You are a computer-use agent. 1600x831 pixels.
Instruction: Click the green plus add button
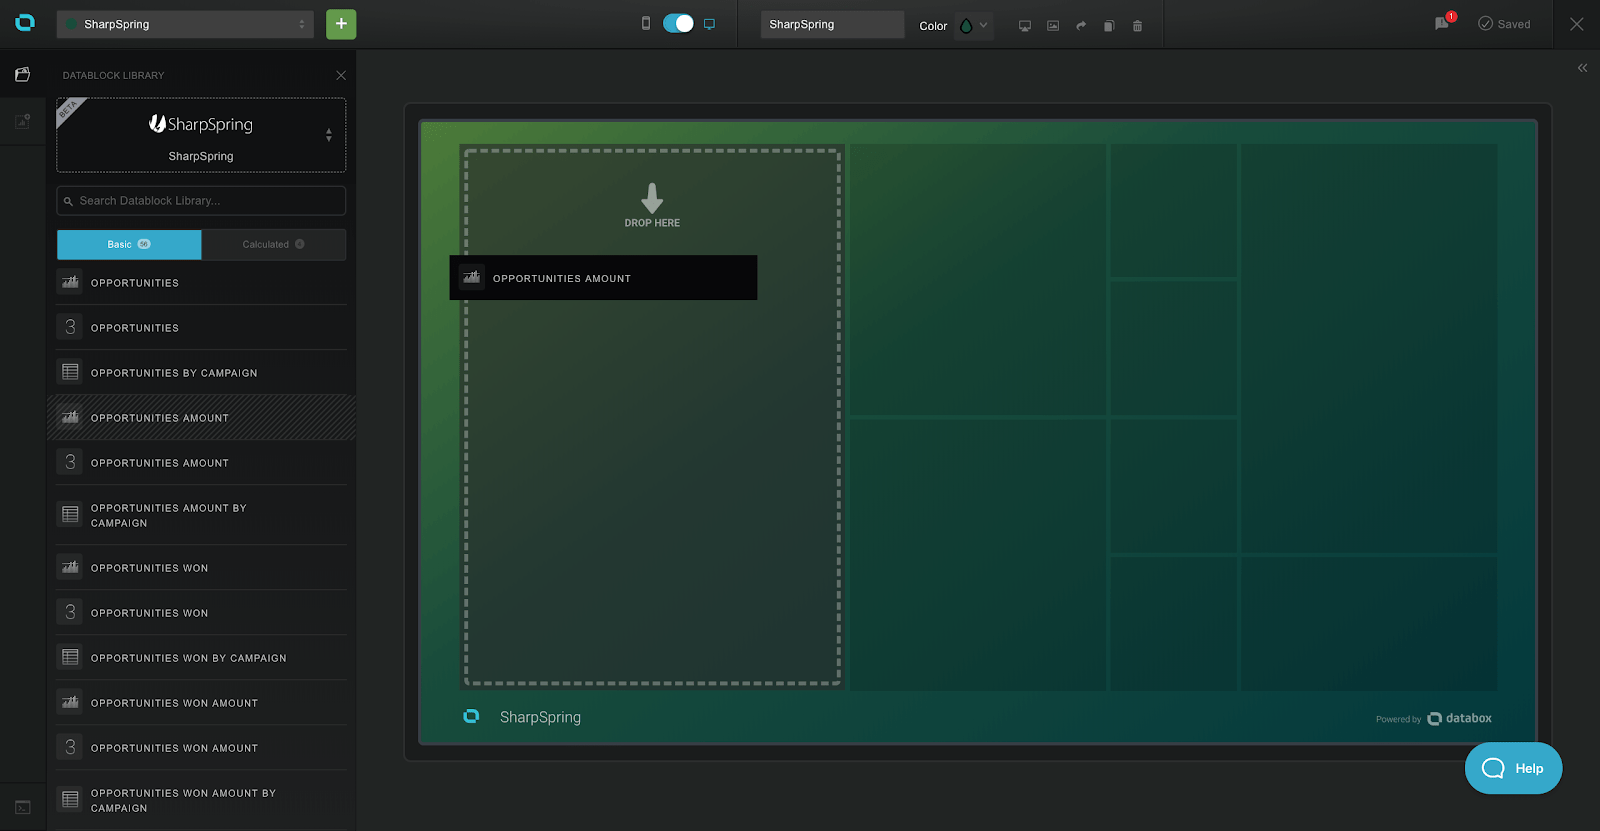click(341, 24)
